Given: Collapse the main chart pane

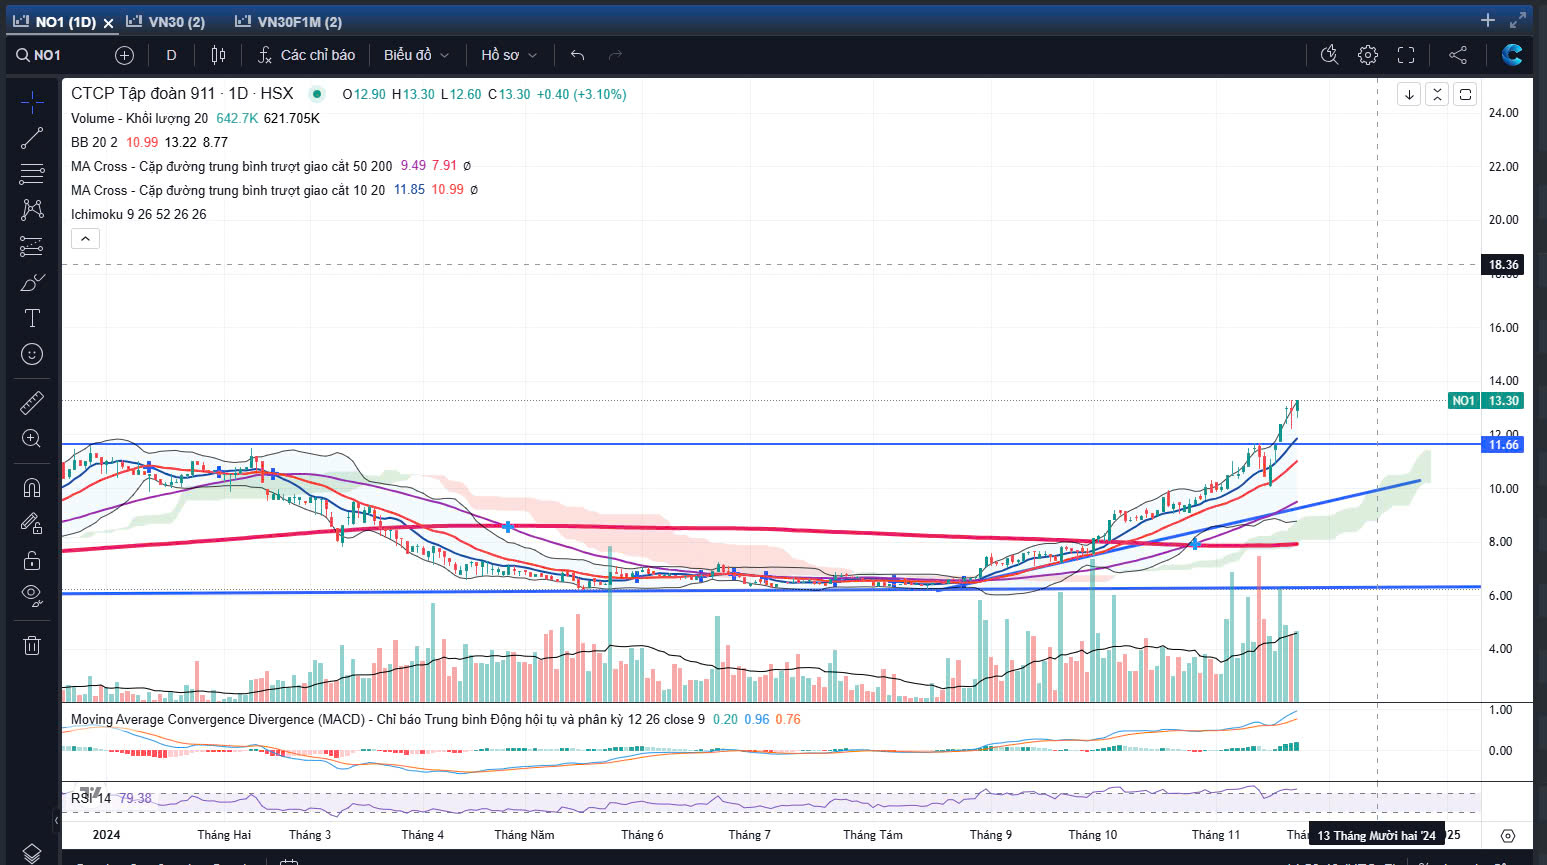Looking at the screenshot, I should tap(1437, 94).
